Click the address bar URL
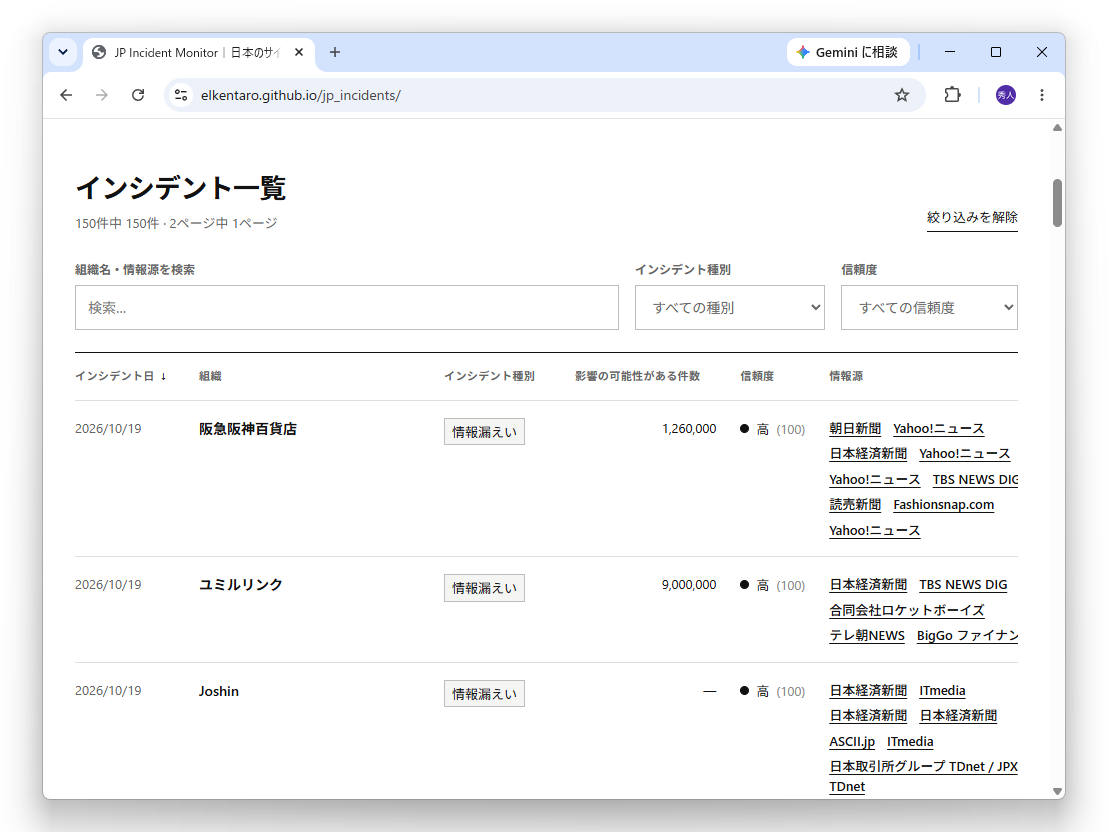This screenshot has width=1109, height=832. click(x=301, y=96)
